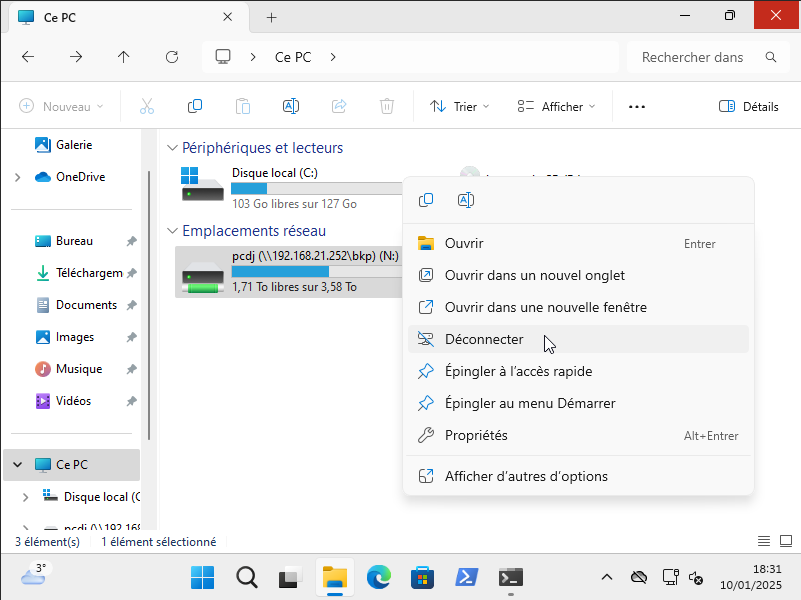Click chevron after Ce PC in address bar
This screenshot has width=801, height=600.
click(x=333, y=57)
